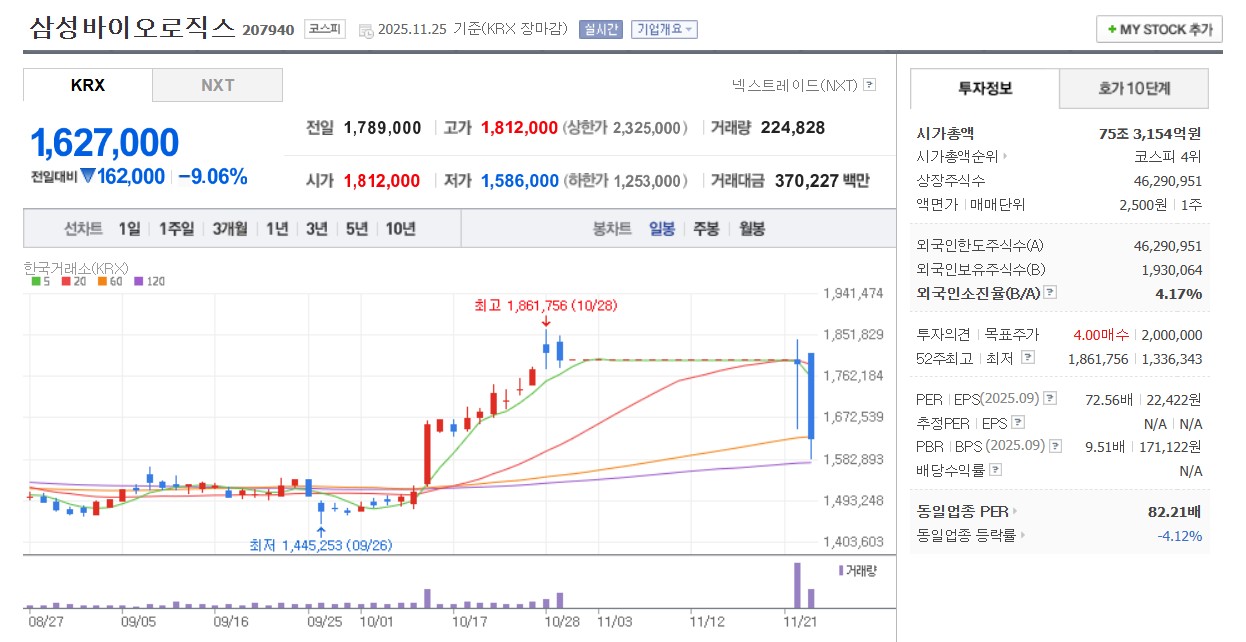This screenshot has height=642, width=1246.
Task: Click arrow icon next to 동일업종 PER
Action: point(1017,511)
